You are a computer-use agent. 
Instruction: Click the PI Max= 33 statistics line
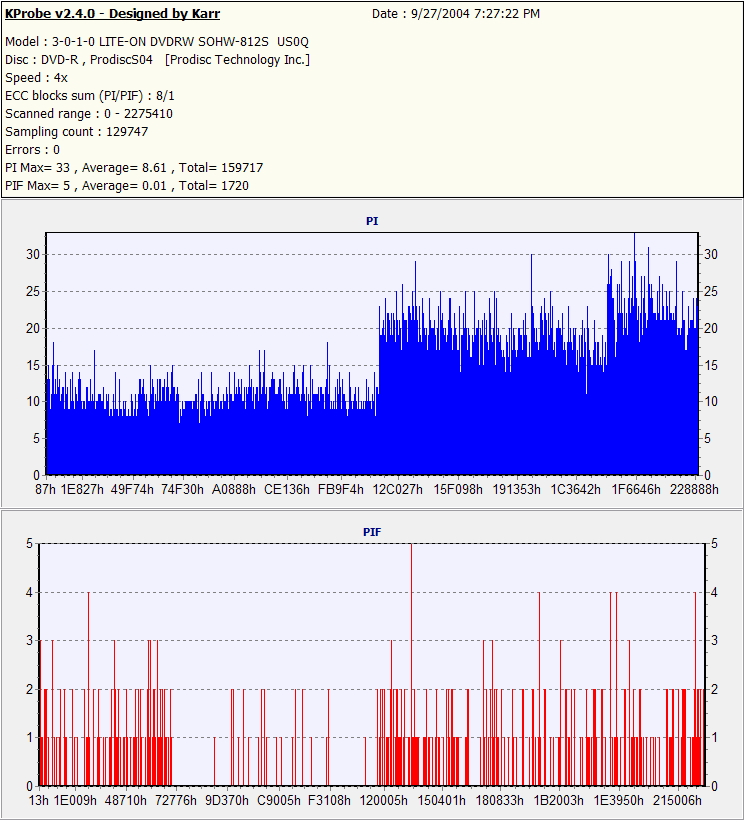point(134,167)
